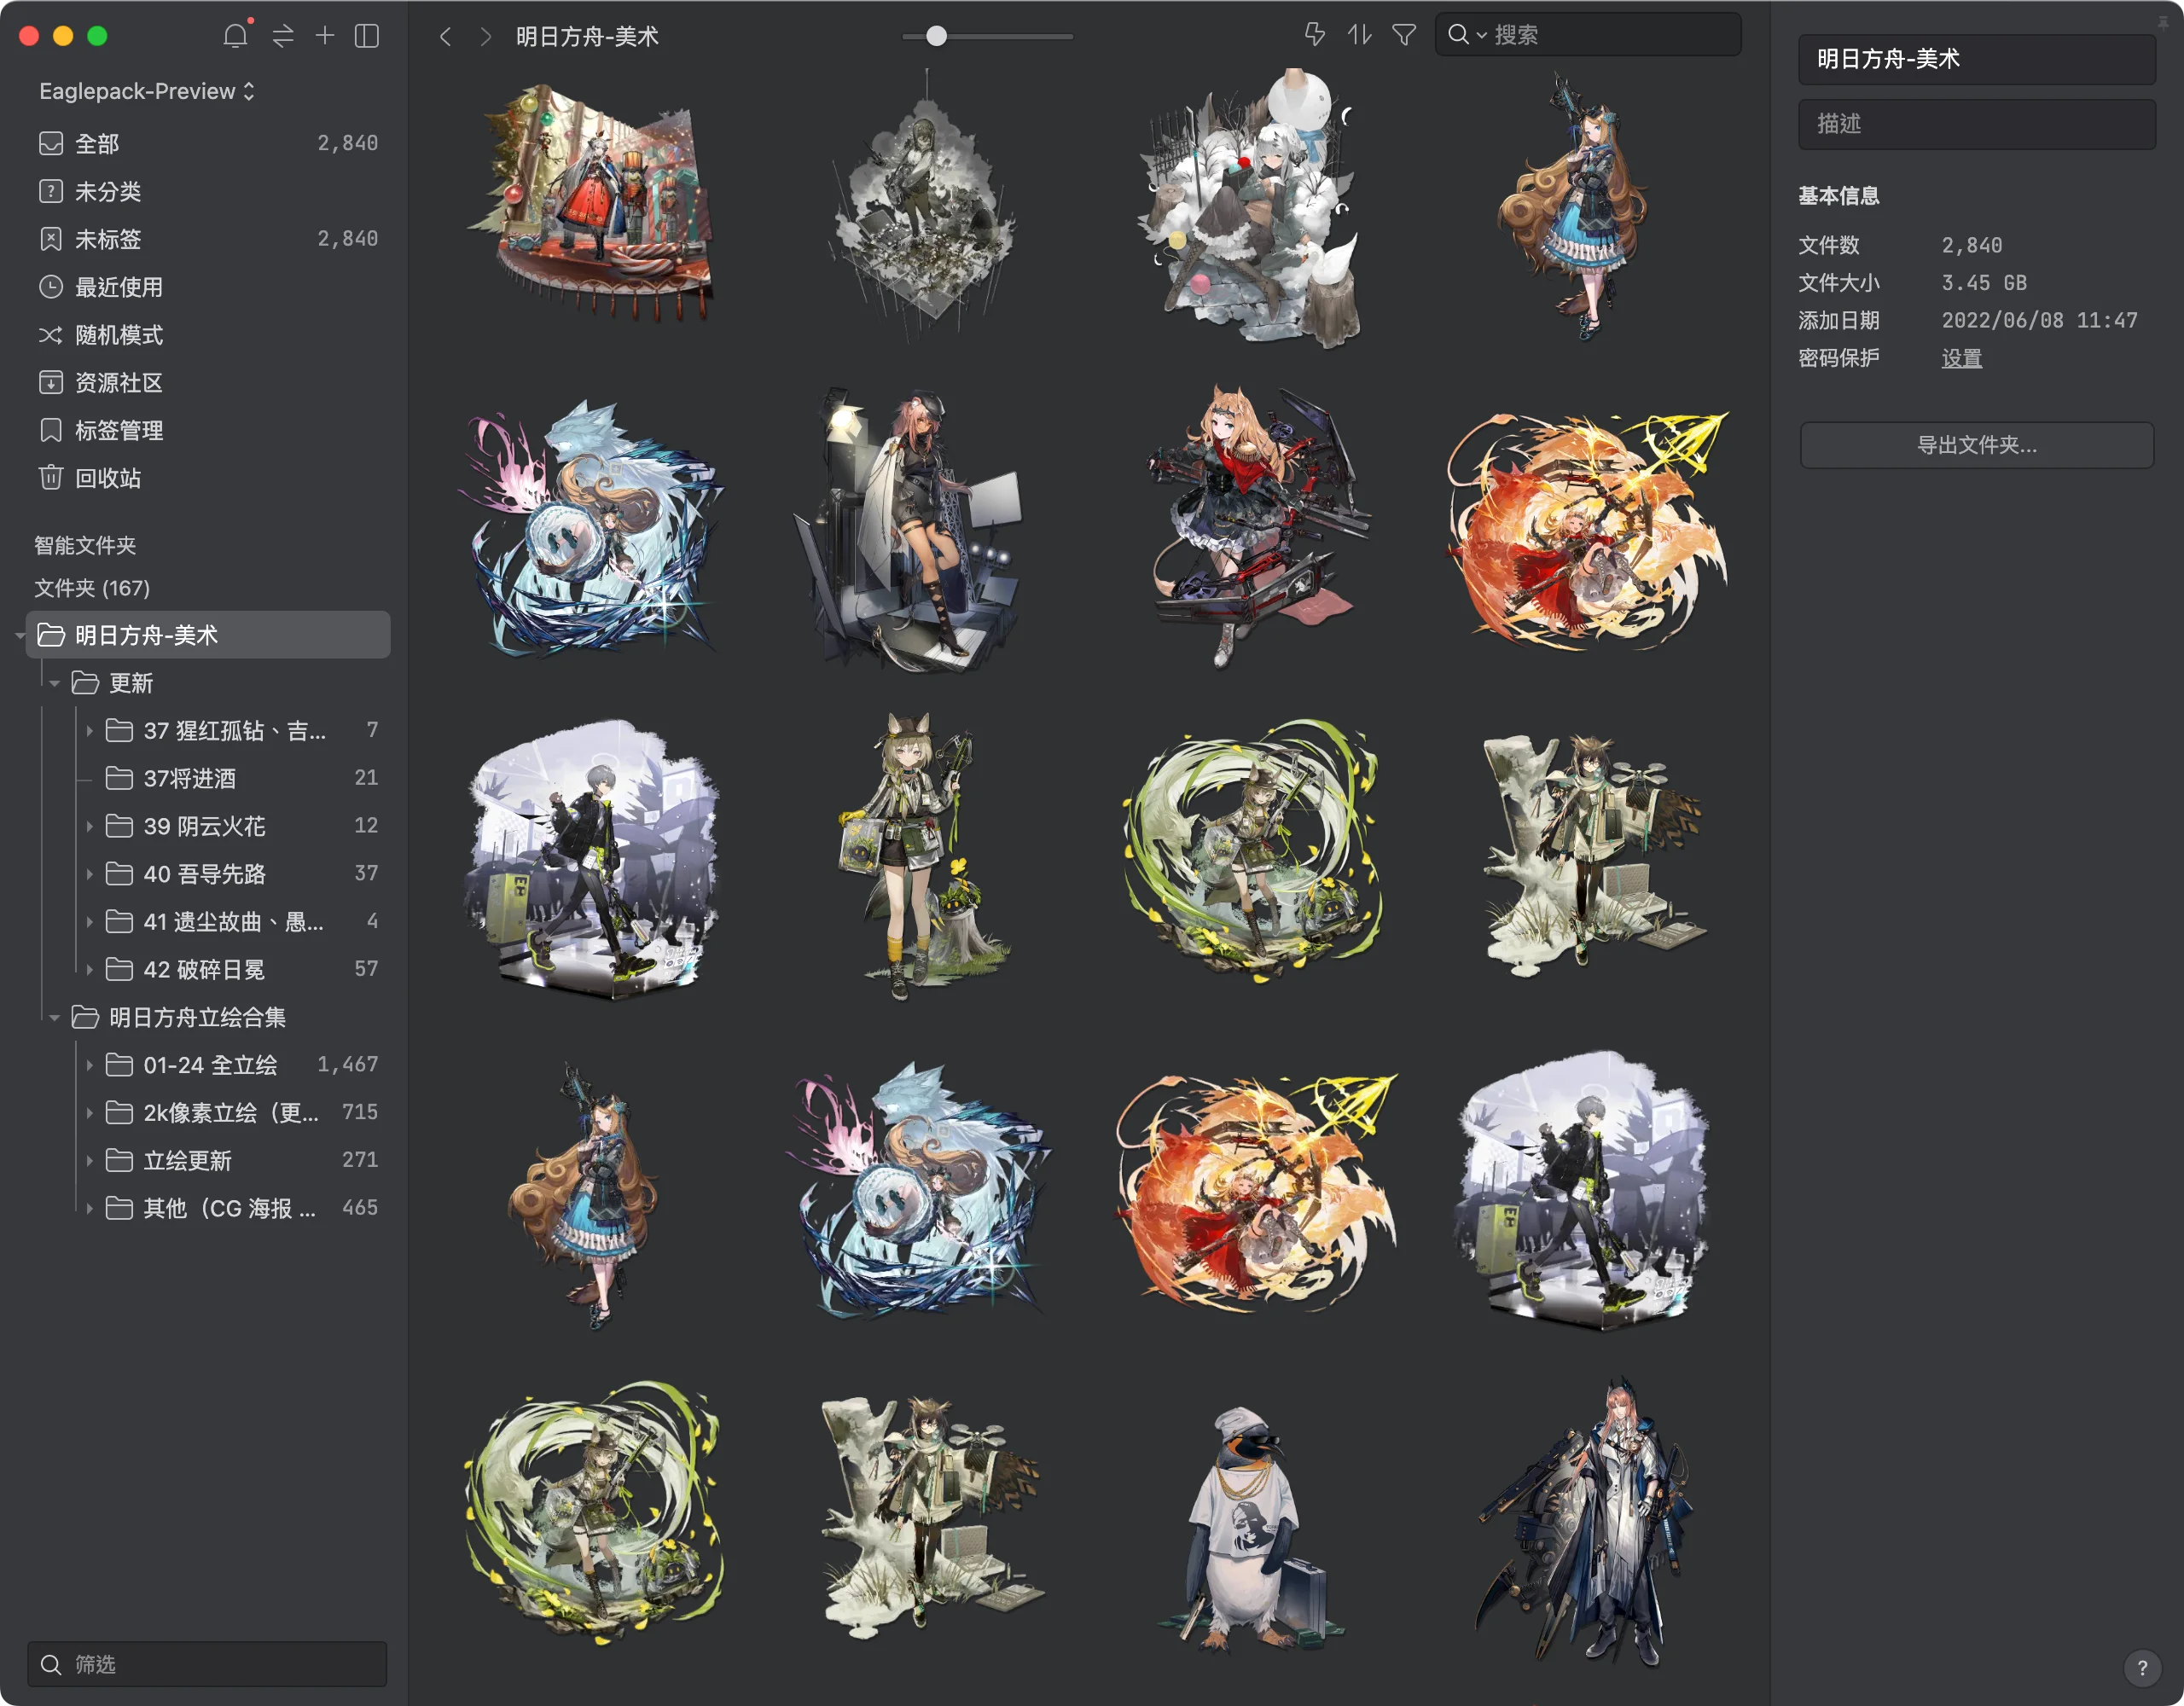Click the 2022/06/08 11:47 date value
This screenshot has width=2184, height=1706.
tap(2039, 320)
